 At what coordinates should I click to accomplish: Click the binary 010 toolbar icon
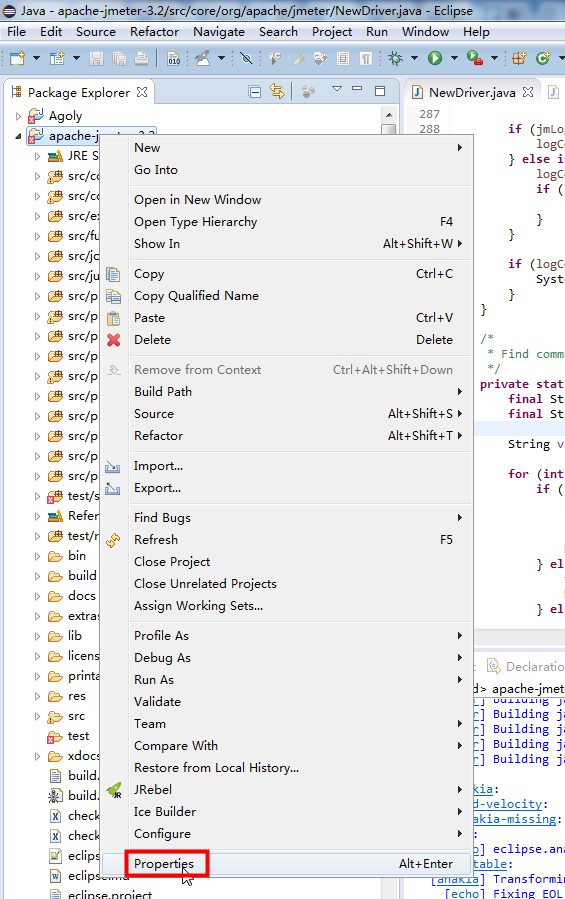173,58
